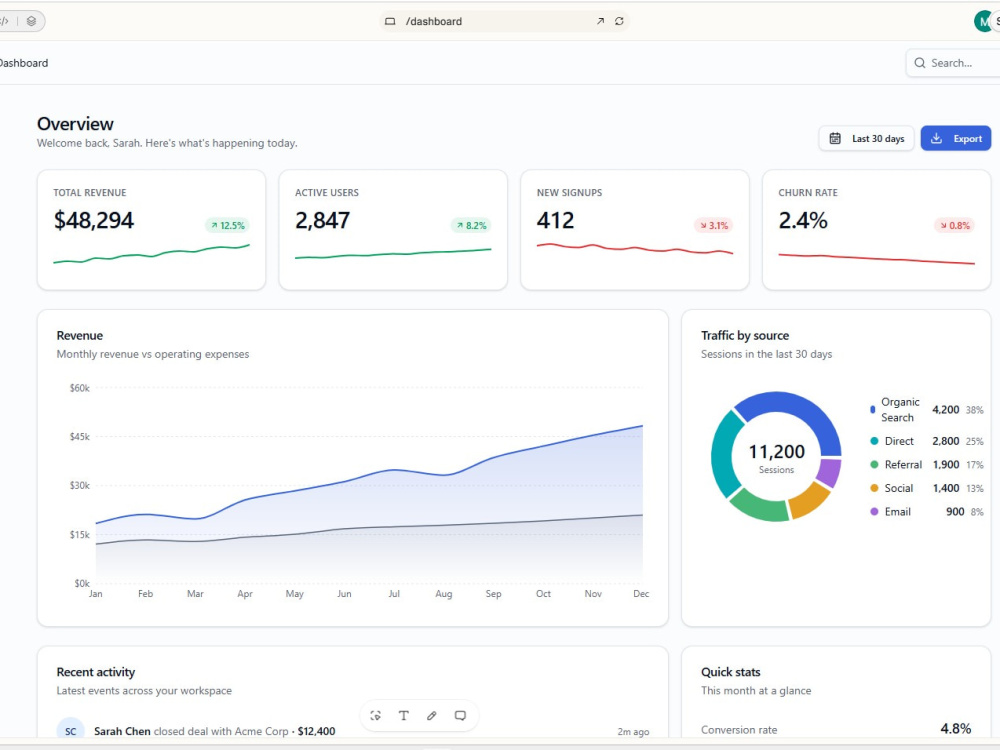Screen dimensions: 1000x750
Task: Click the Direct teal legend dot
Action: (x=874, y=441)
